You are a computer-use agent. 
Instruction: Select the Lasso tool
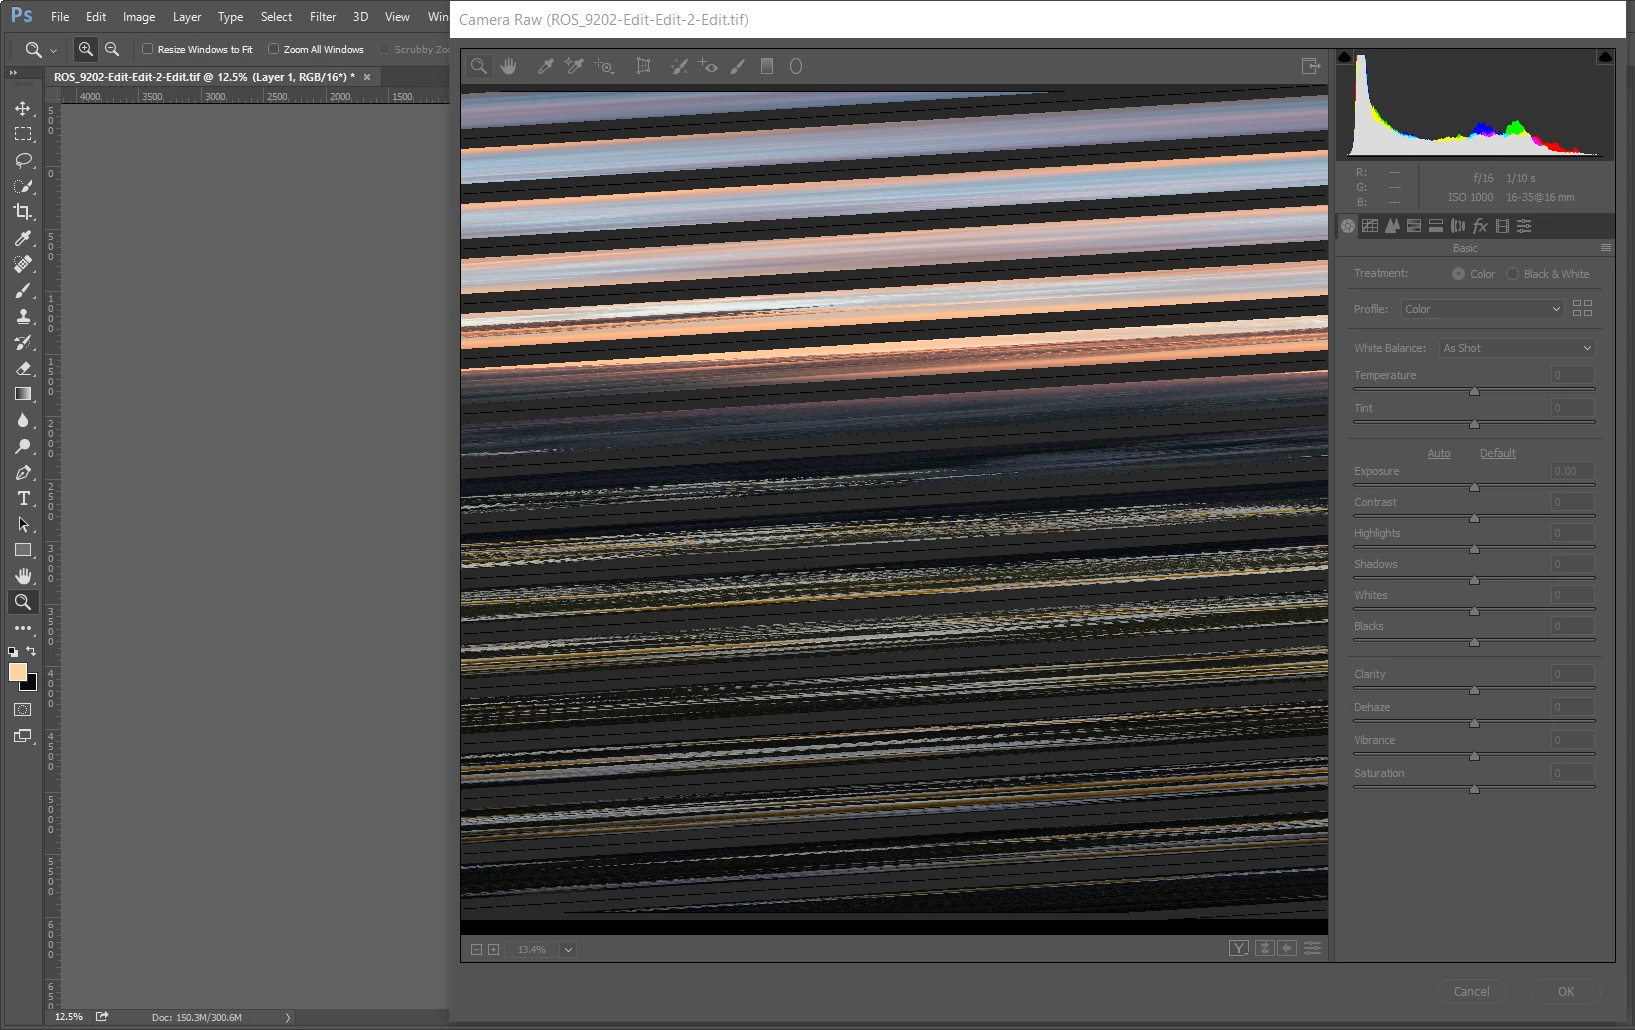pyautogui.click(x=23, y=160)
